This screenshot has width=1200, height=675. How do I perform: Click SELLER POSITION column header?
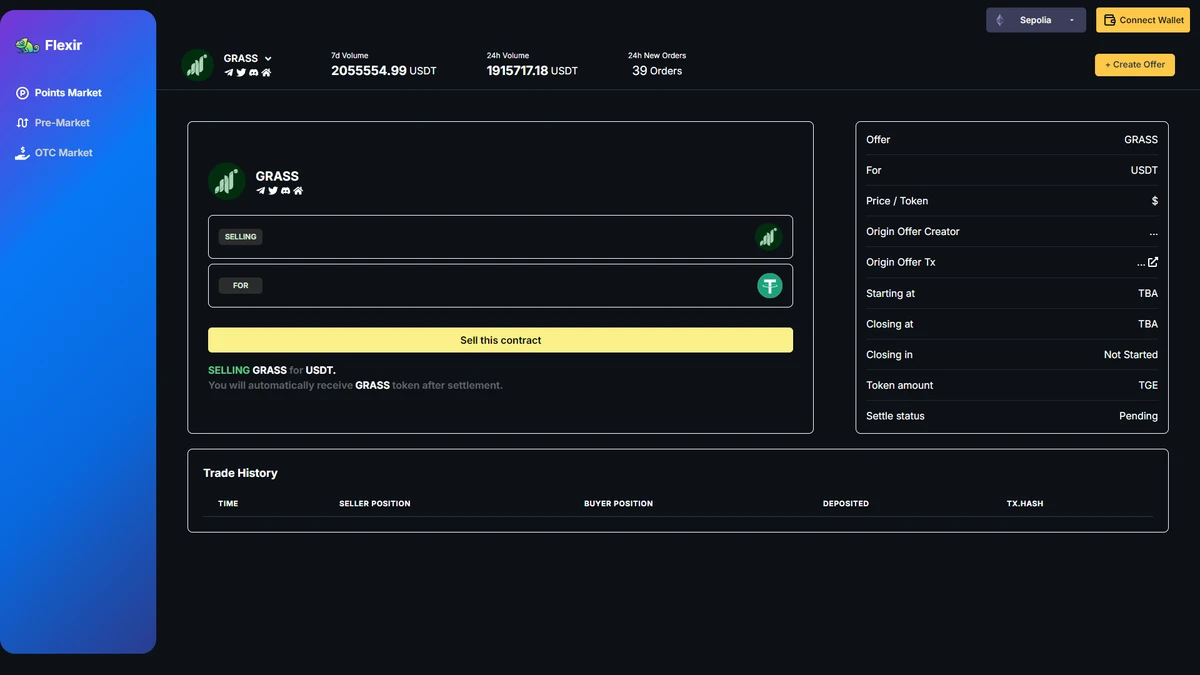point(375,504)
